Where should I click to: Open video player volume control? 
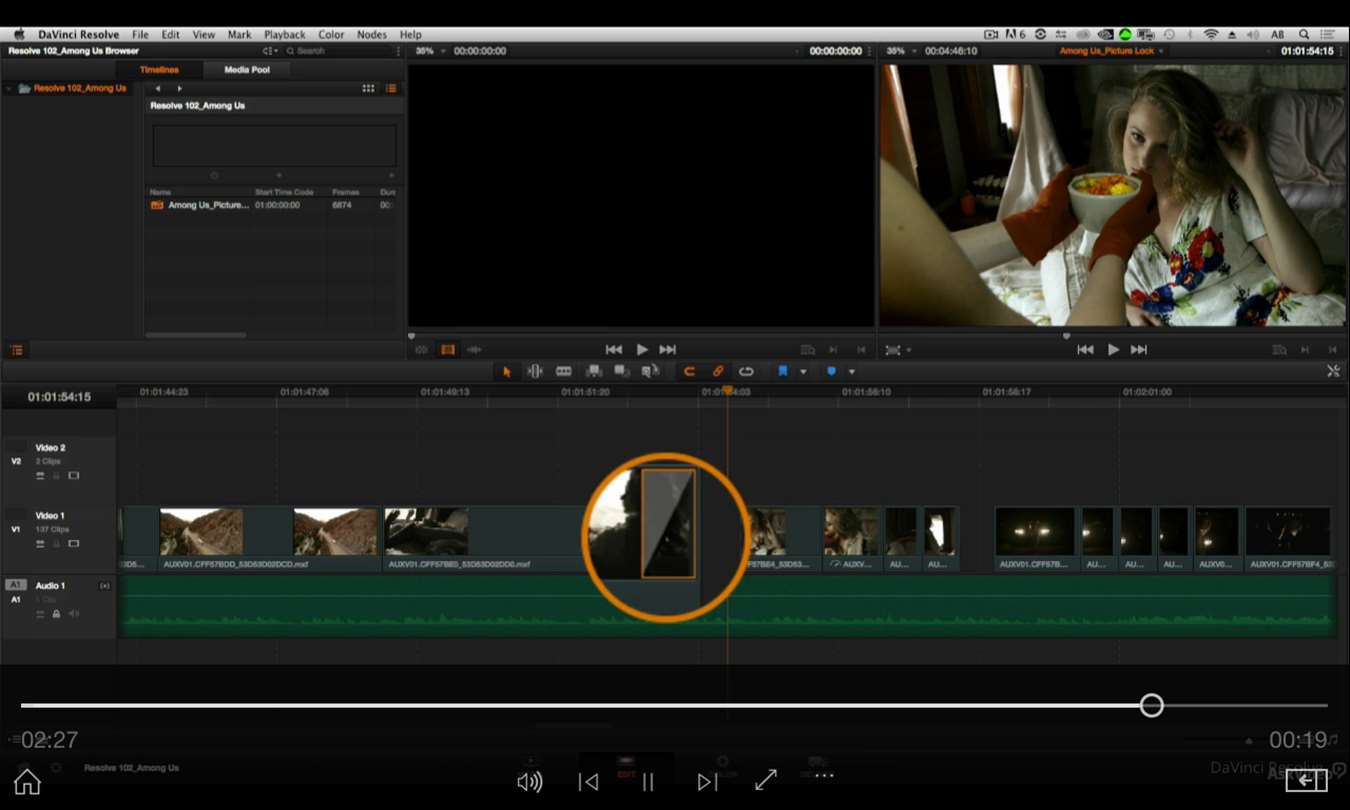[x=530, y=782]
